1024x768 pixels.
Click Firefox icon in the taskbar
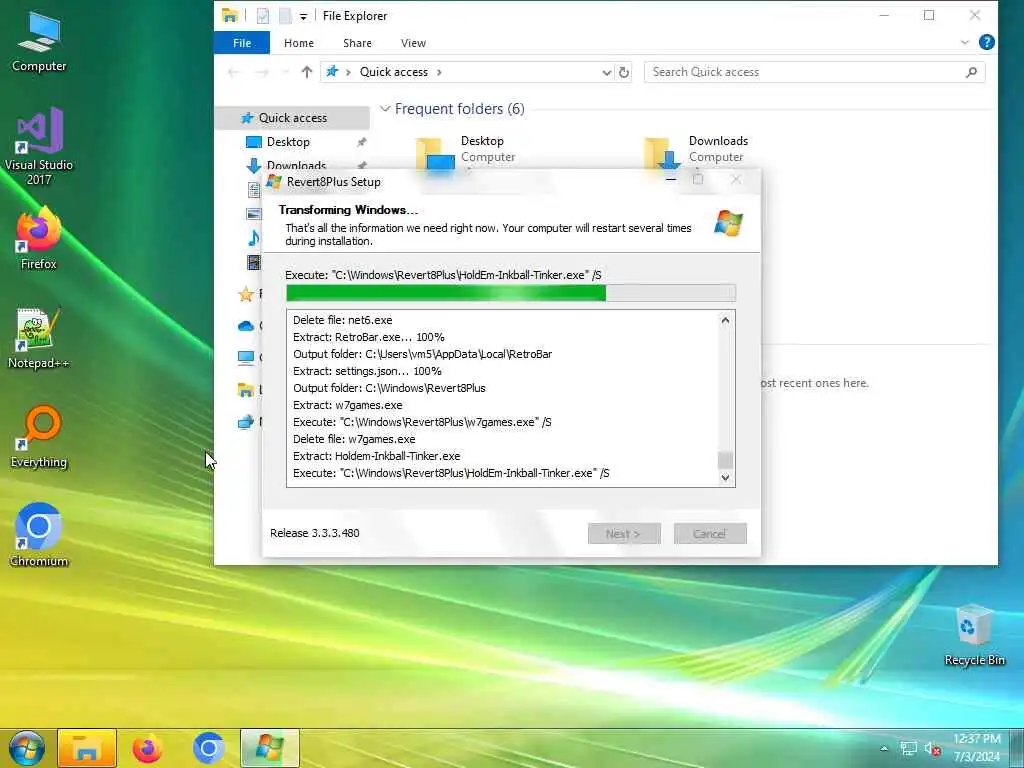[147, 748]
